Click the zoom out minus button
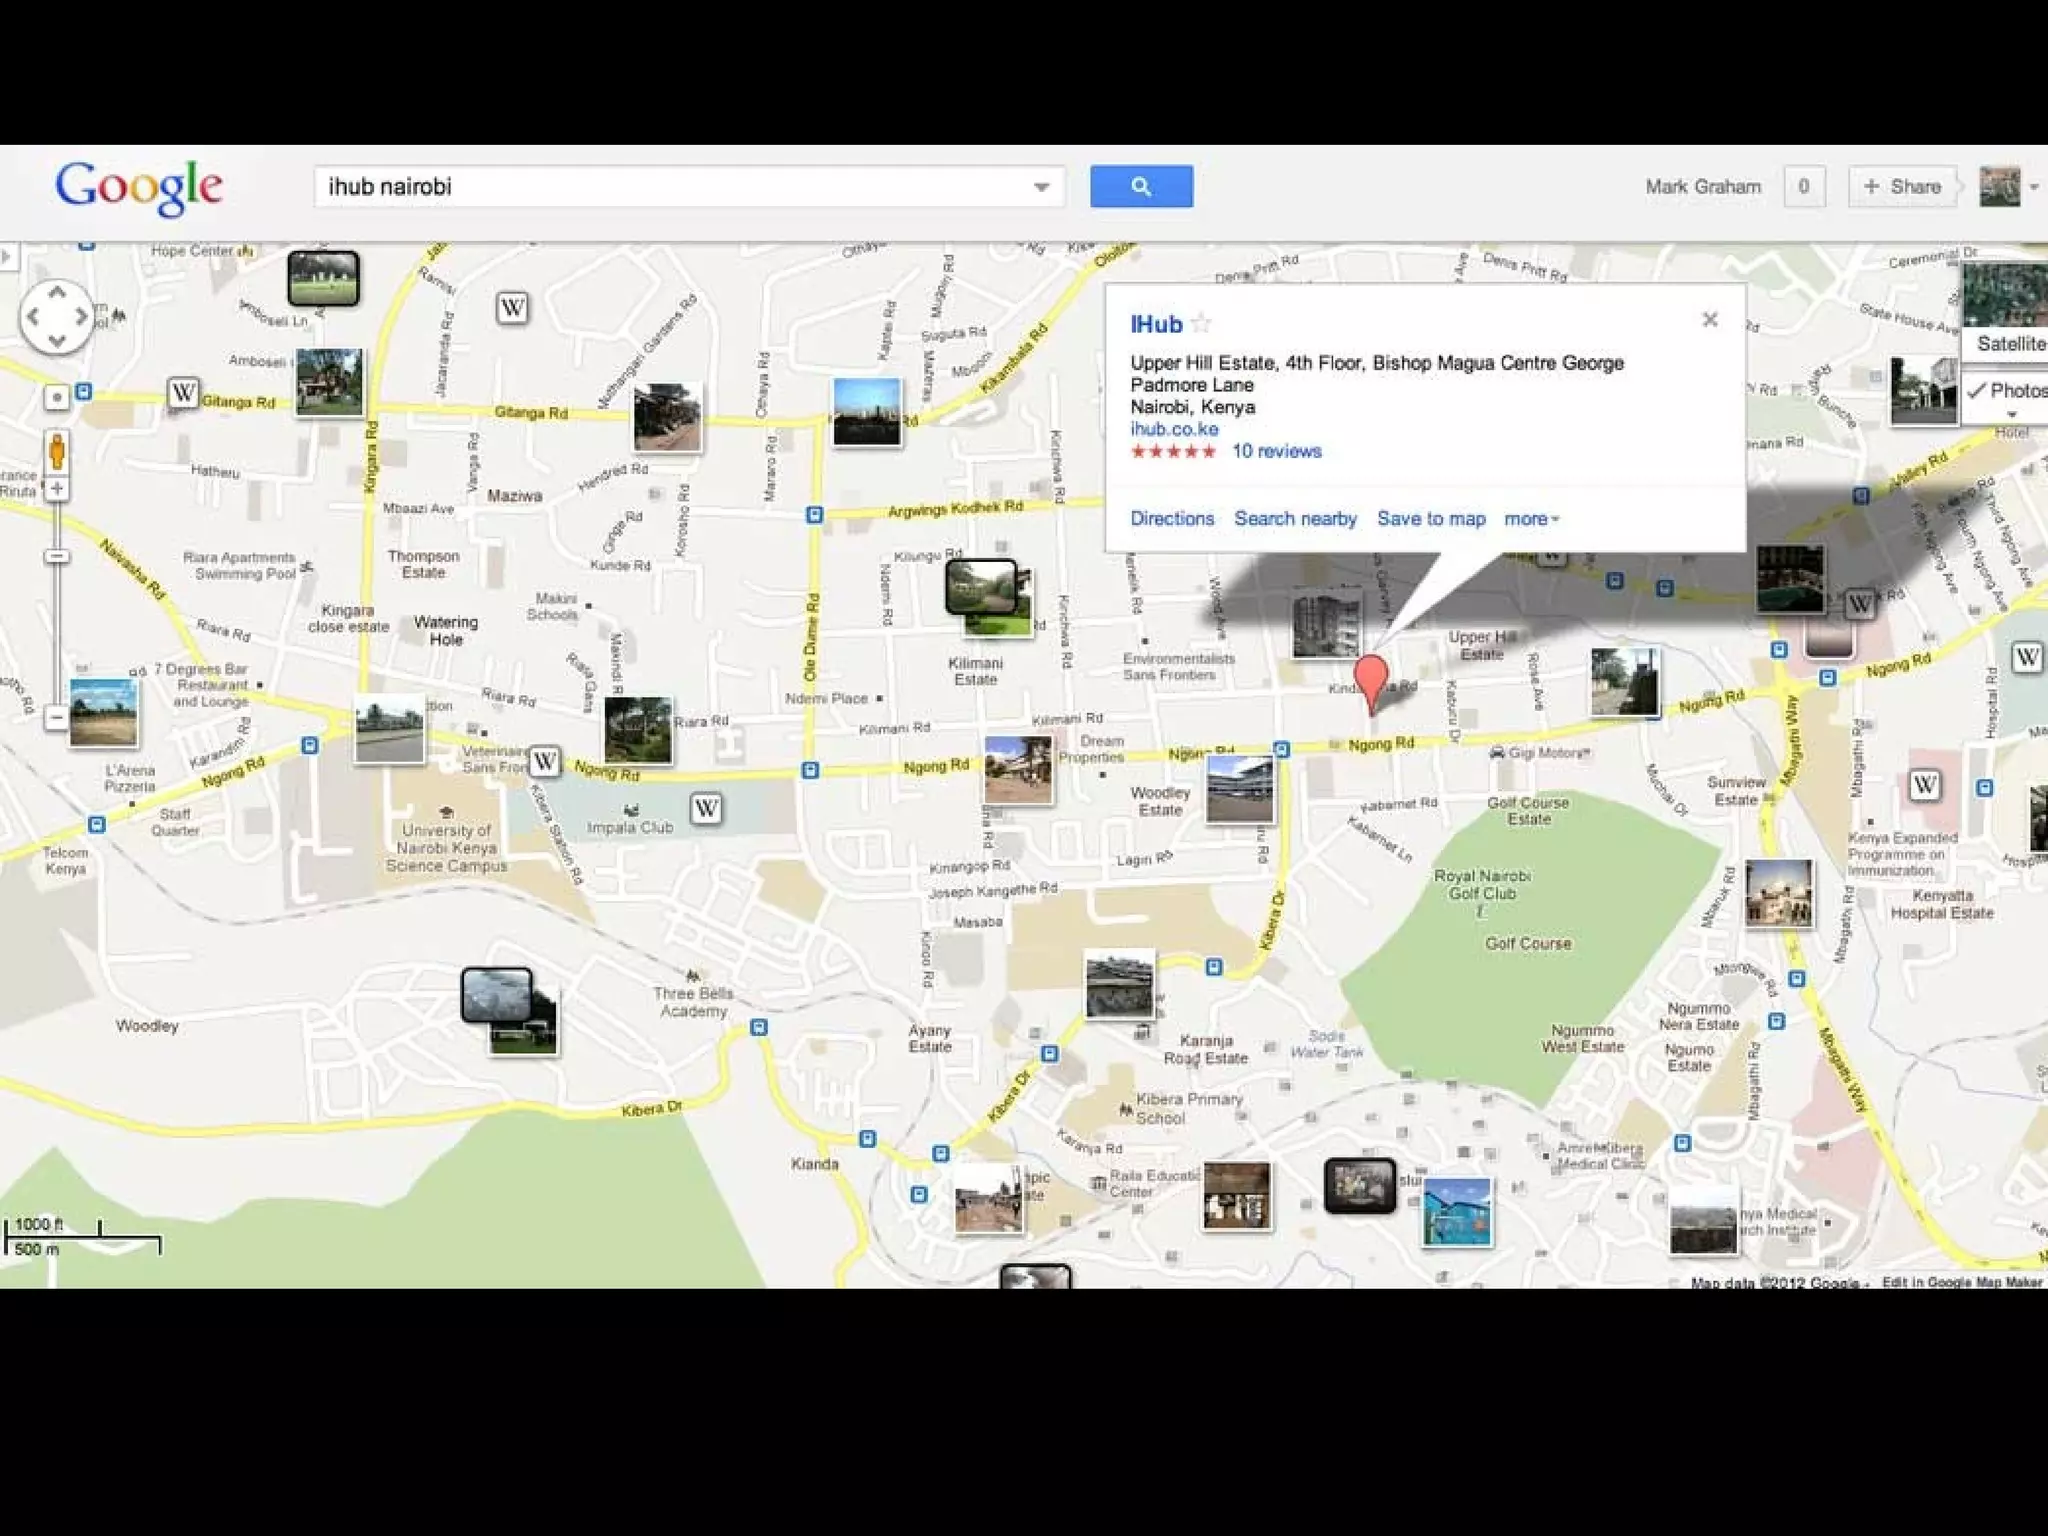2048x1536 pixels. pyautogui.click(x=57, y=717)
